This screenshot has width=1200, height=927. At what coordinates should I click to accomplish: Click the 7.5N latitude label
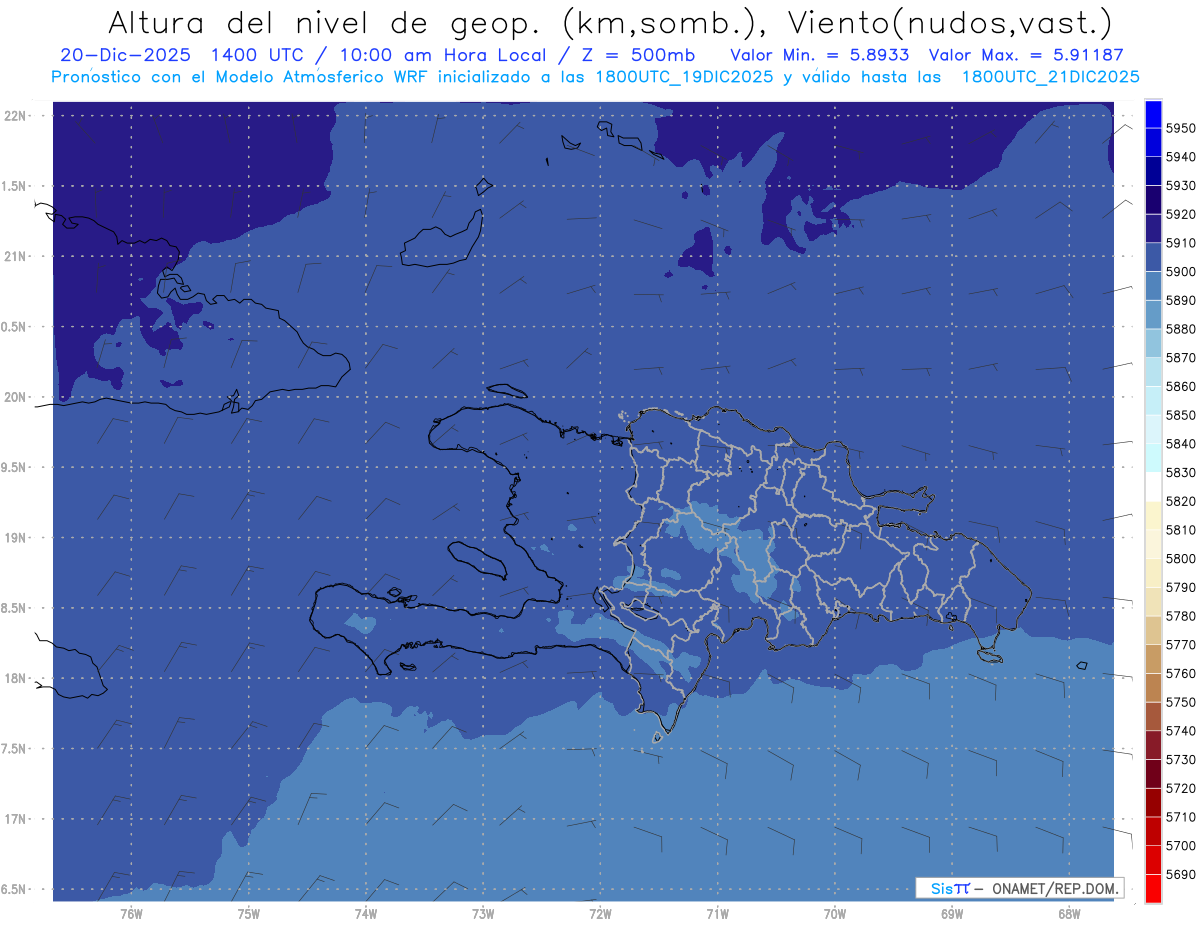point(15,749)
